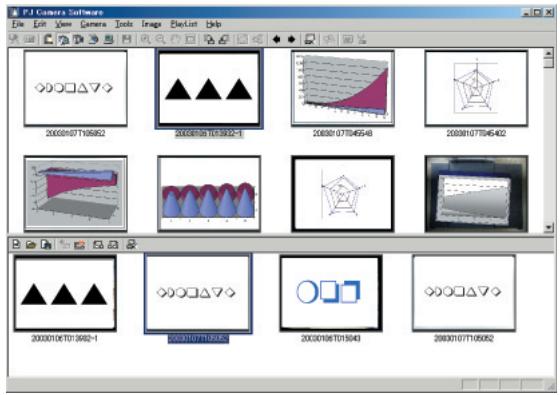This screenshot has width=560, height=395.
Task: Click file name 20030107T045548 in gallery
Action: coord(342,133)
